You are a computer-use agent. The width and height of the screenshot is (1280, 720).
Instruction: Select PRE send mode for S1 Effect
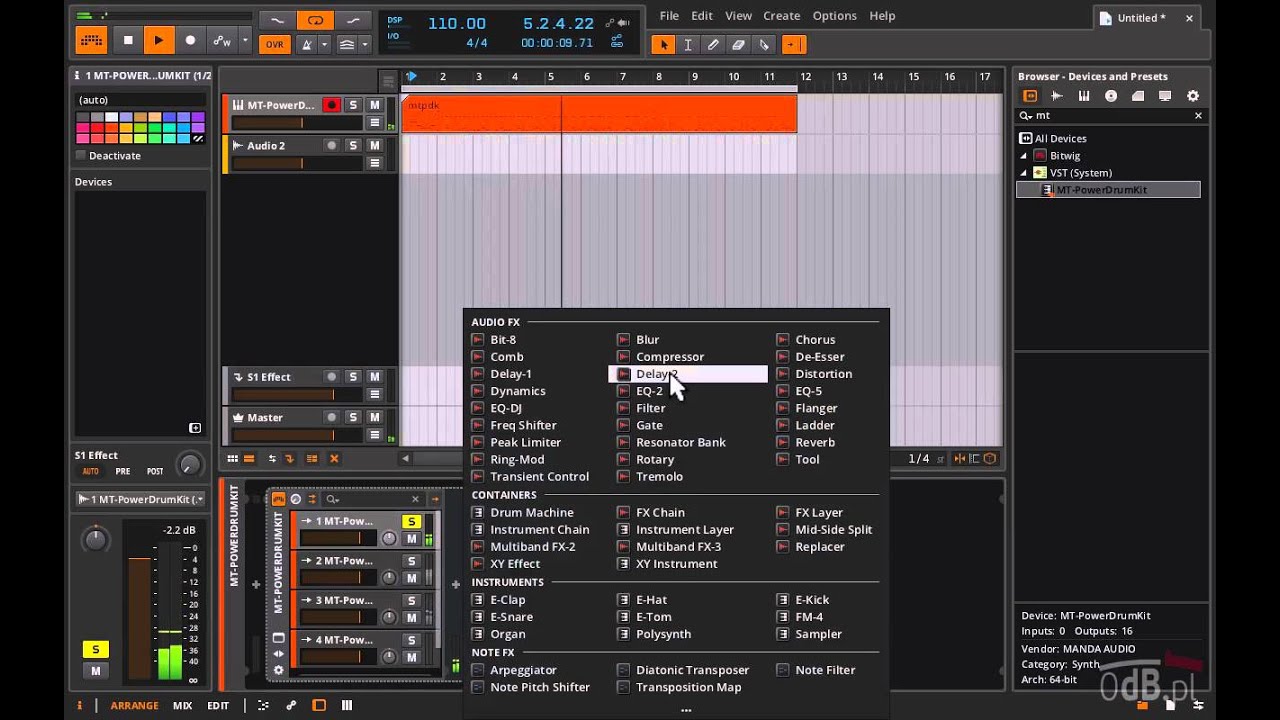123,471
